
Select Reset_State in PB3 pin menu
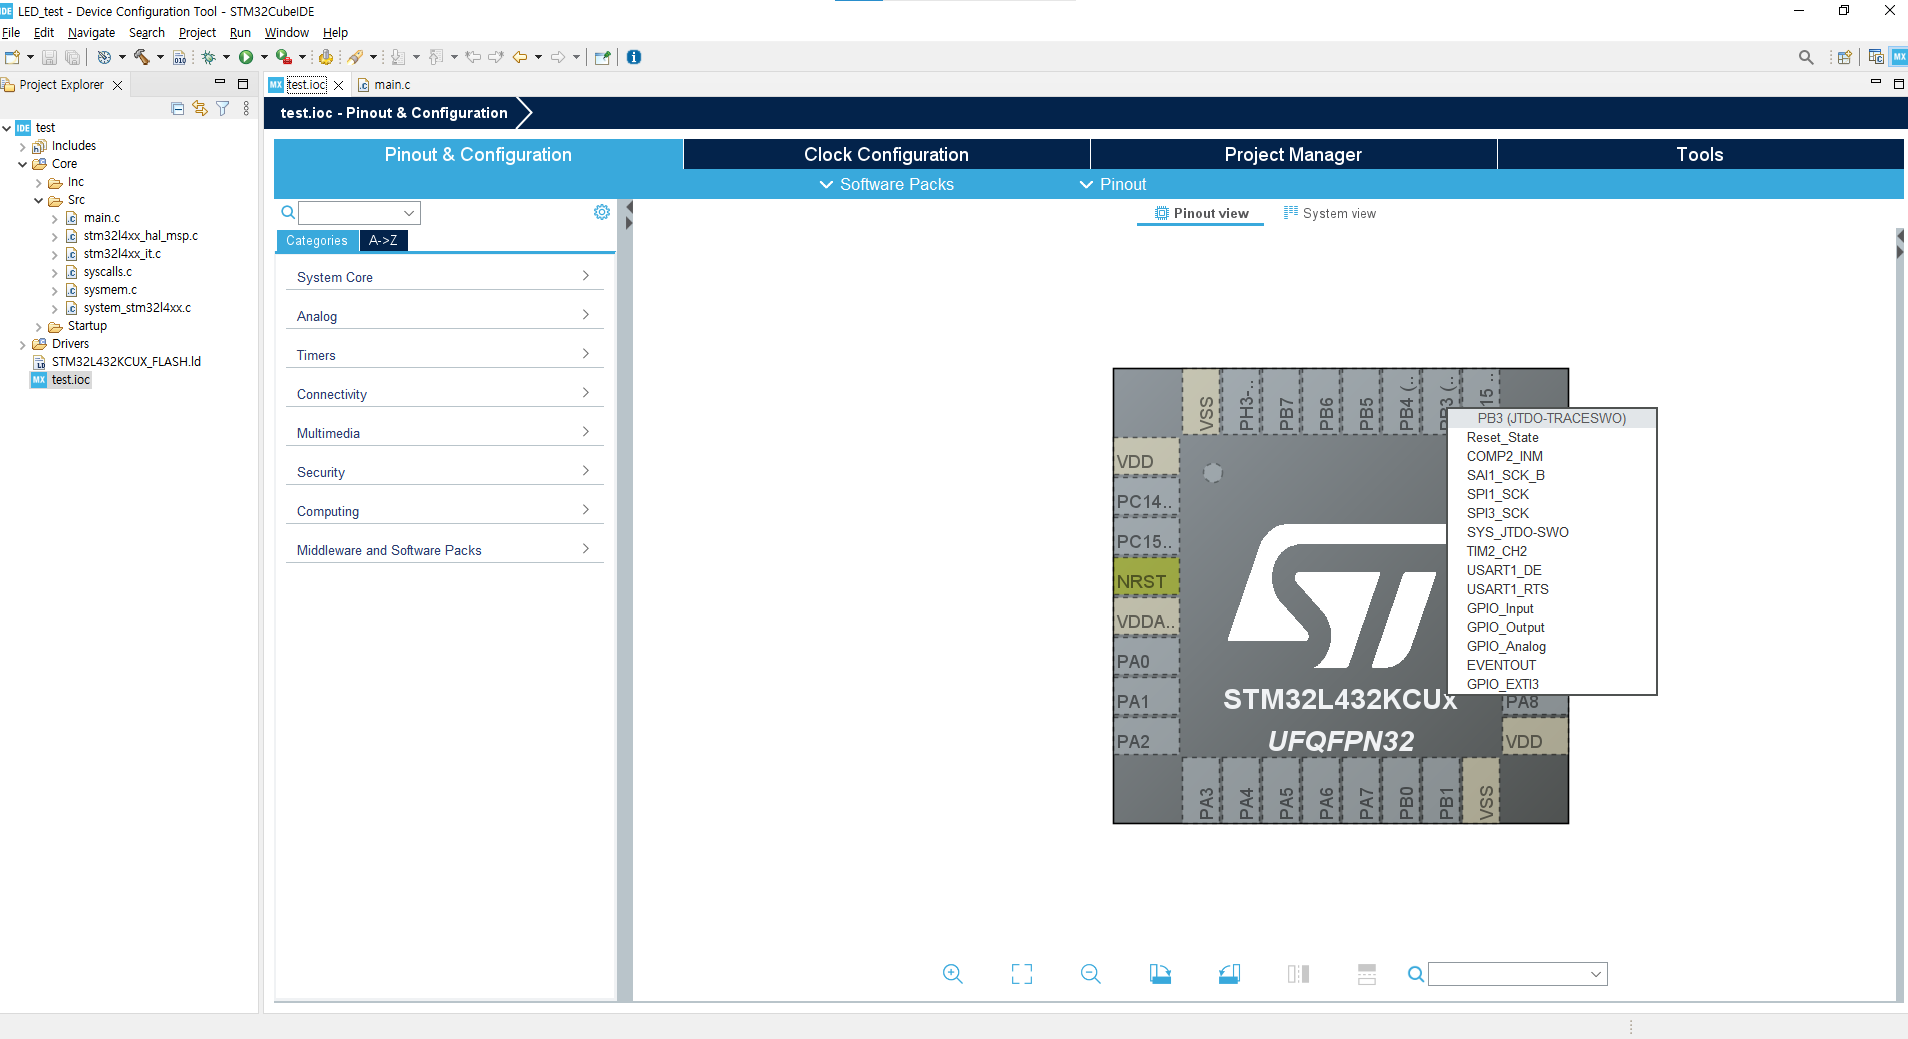pos(1502,437)
